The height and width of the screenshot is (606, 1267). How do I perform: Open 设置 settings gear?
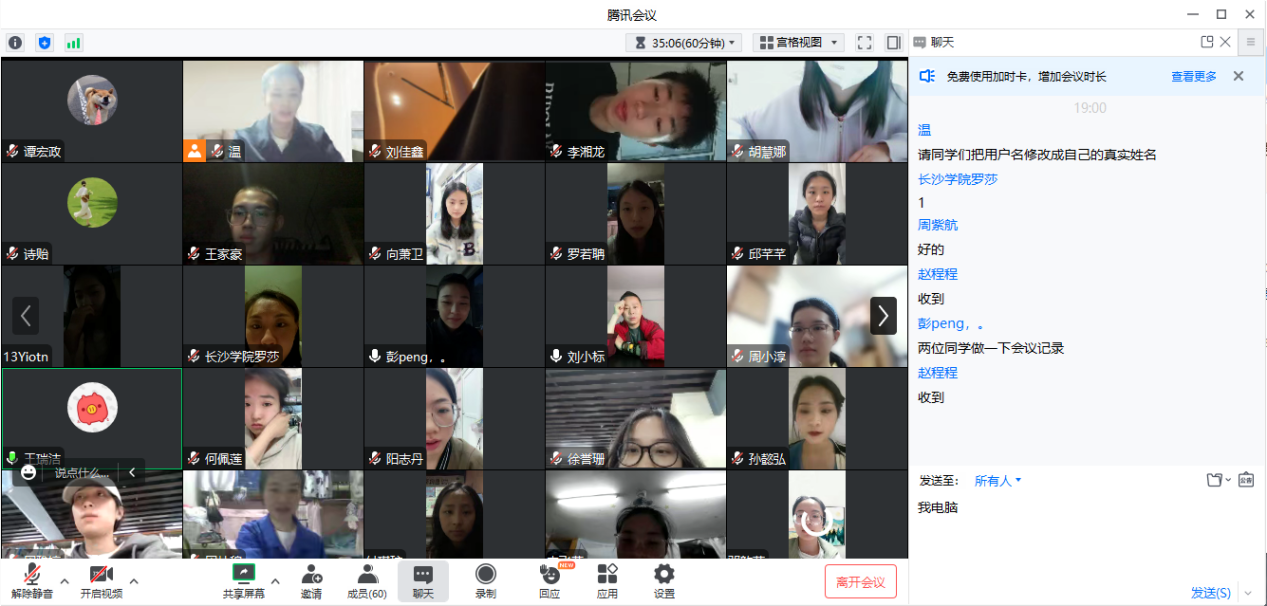(664, 576)
